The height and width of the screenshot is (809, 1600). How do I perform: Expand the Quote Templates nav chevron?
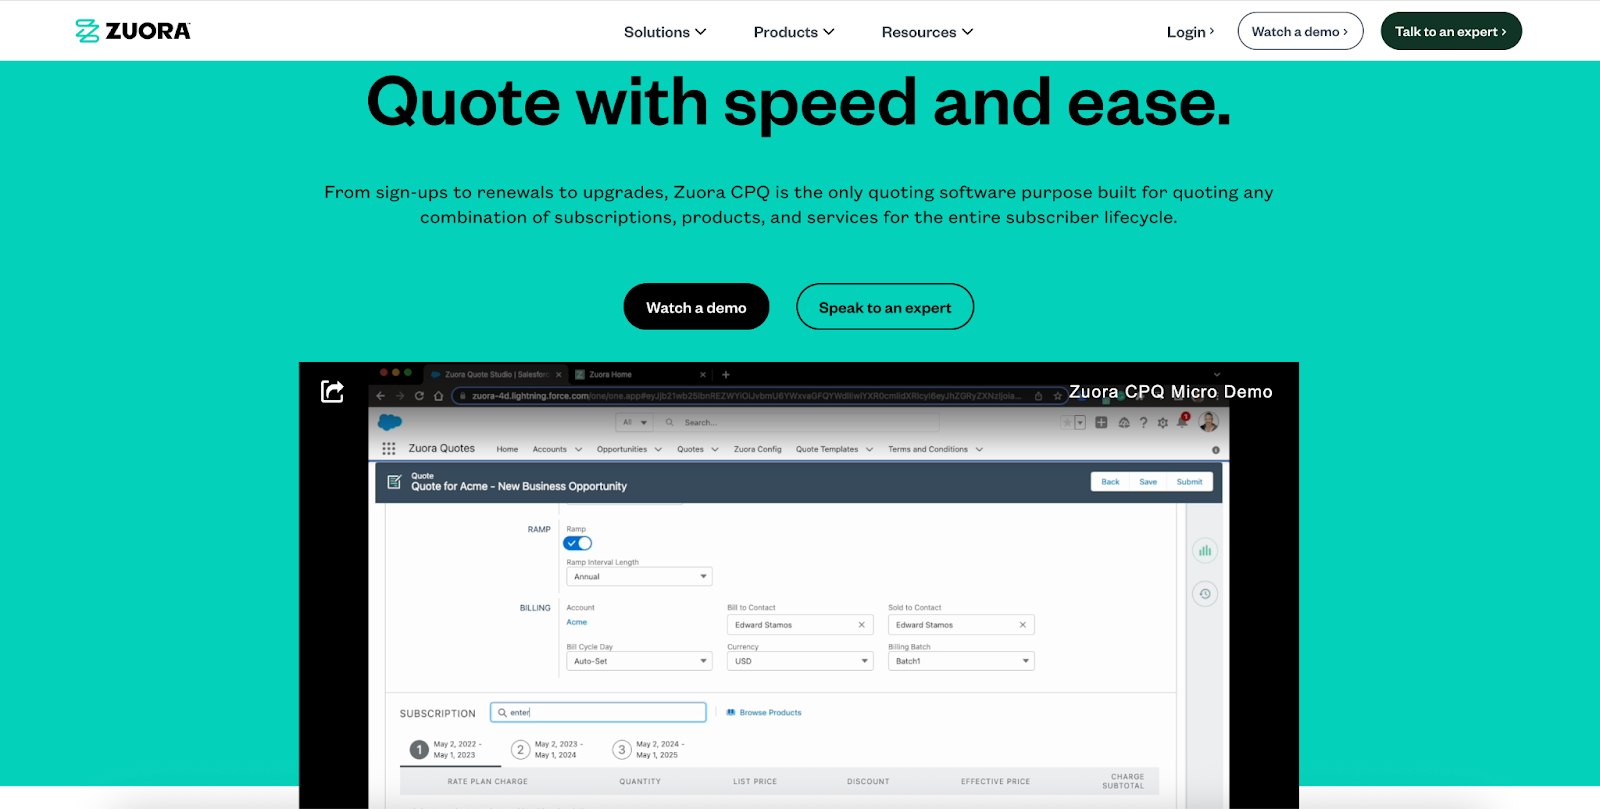pyautogui.click(x=869, y=450)
